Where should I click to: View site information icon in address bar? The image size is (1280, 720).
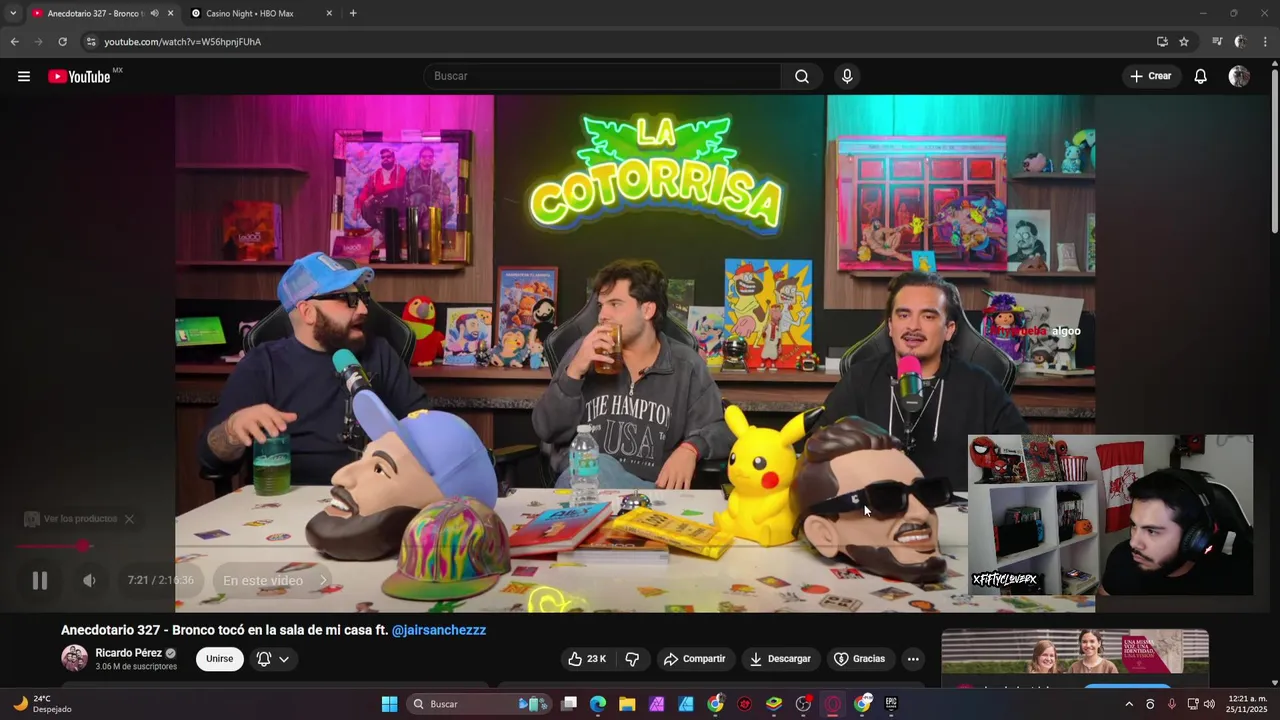point(91,42)
